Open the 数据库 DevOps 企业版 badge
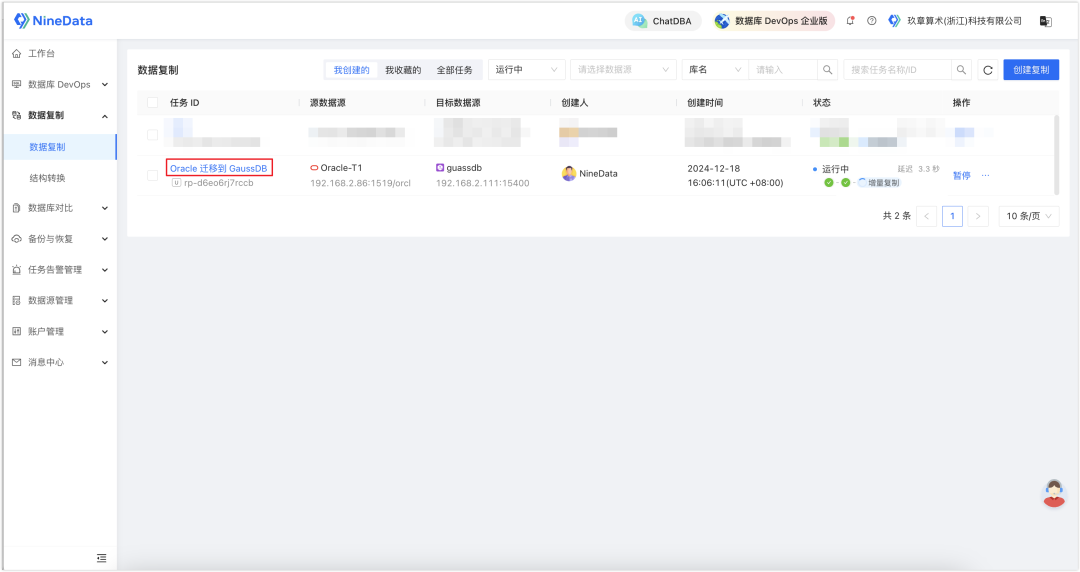This screenshot has height=572, width=1080. tap(773, 21)
